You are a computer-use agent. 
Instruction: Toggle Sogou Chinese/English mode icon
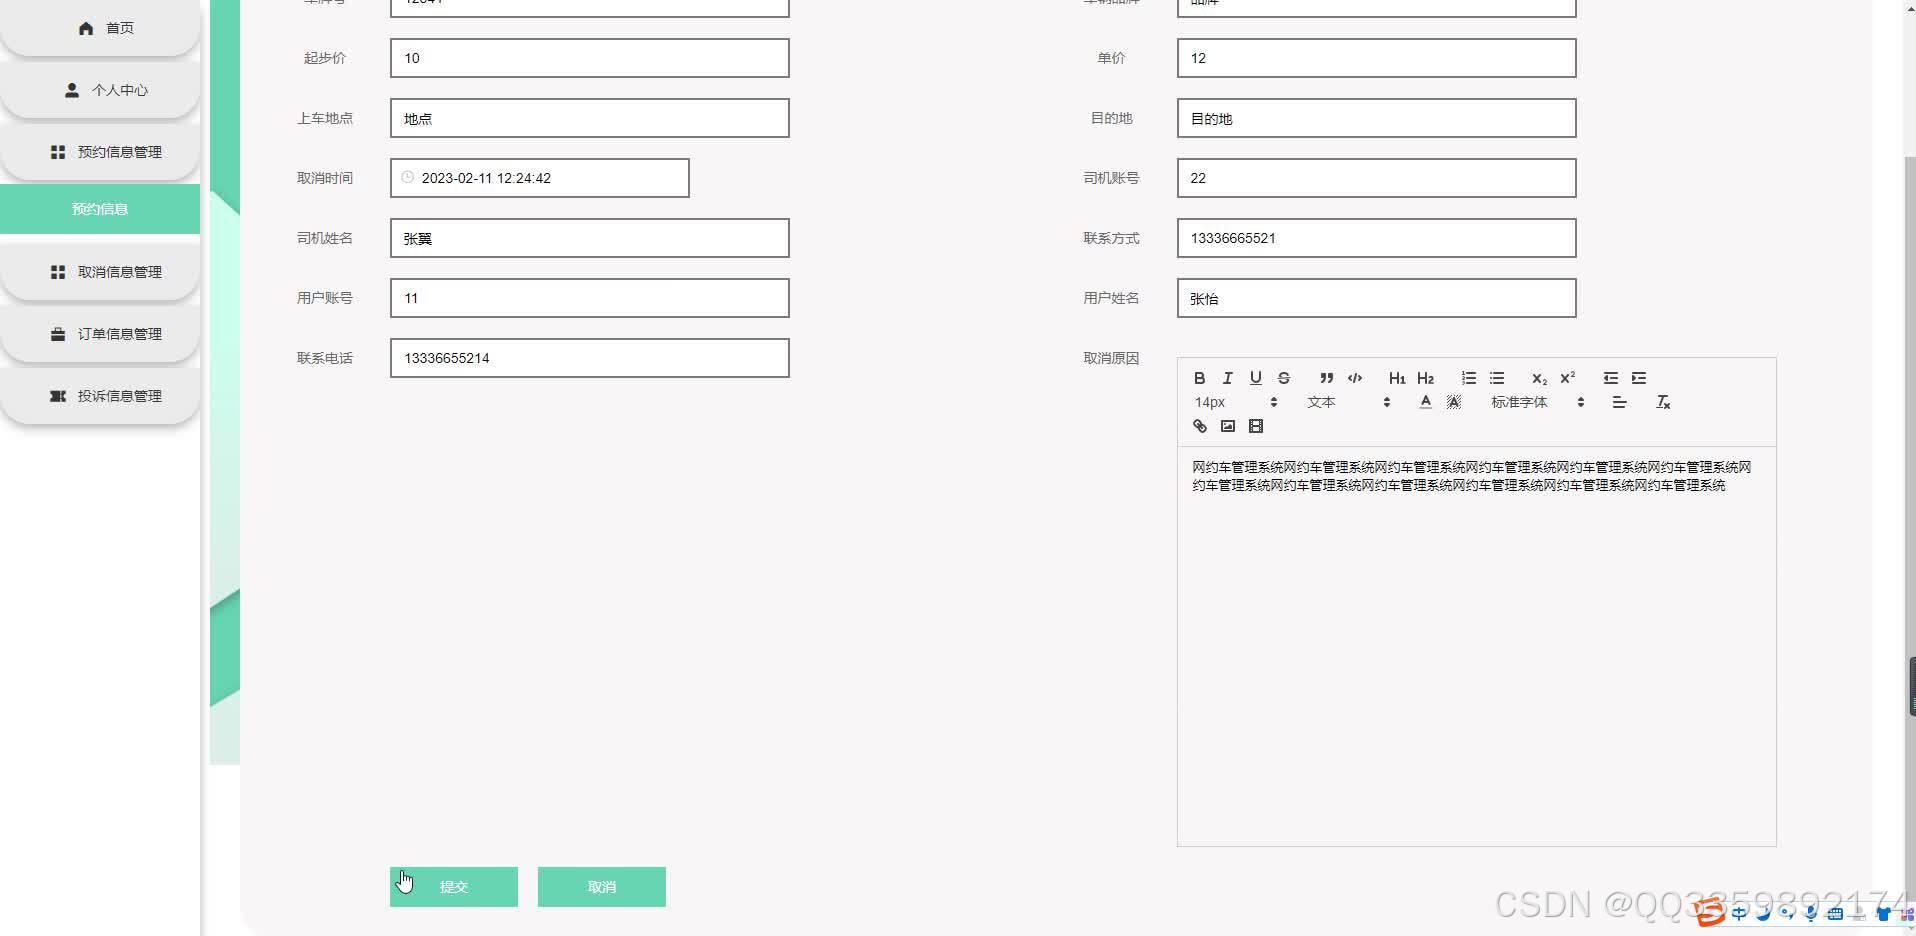(1739, 912)
